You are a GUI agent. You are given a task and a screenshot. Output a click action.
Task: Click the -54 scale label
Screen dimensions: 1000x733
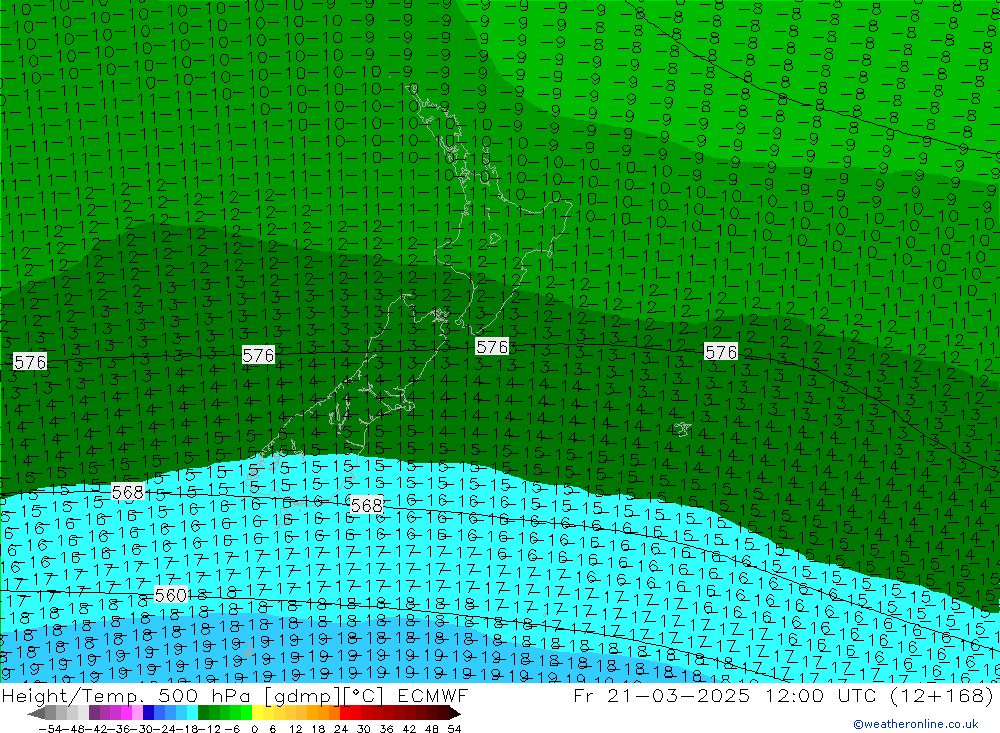(50, 729)
